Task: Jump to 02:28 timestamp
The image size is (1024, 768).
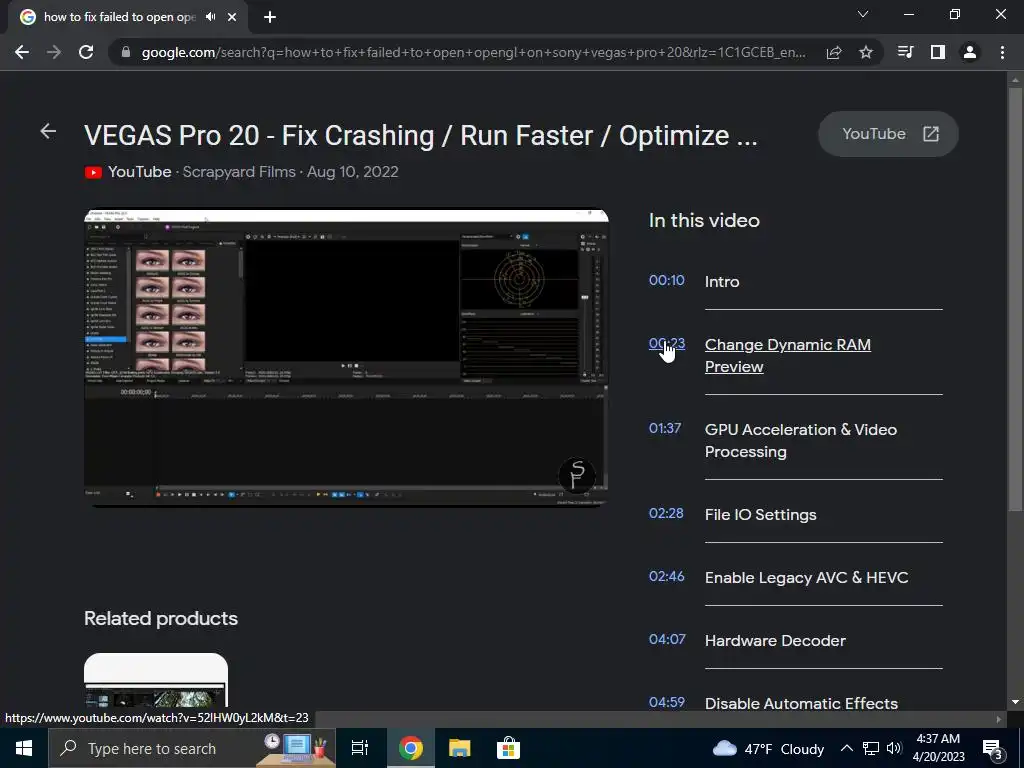Action: [666, 513]
